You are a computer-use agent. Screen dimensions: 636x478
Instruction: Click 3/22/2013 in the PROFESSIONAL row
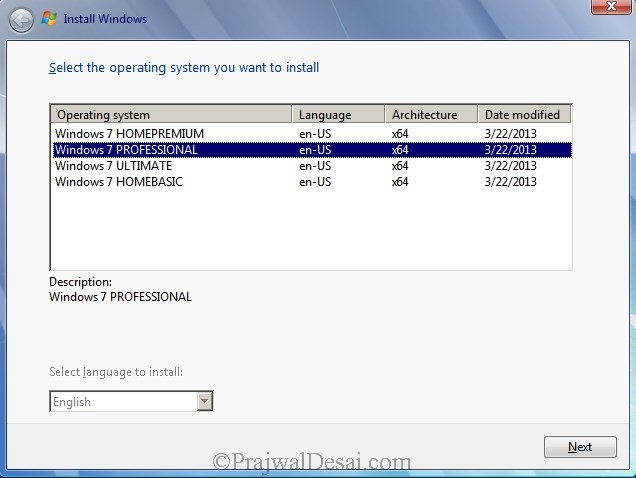[x=511, y=150]
